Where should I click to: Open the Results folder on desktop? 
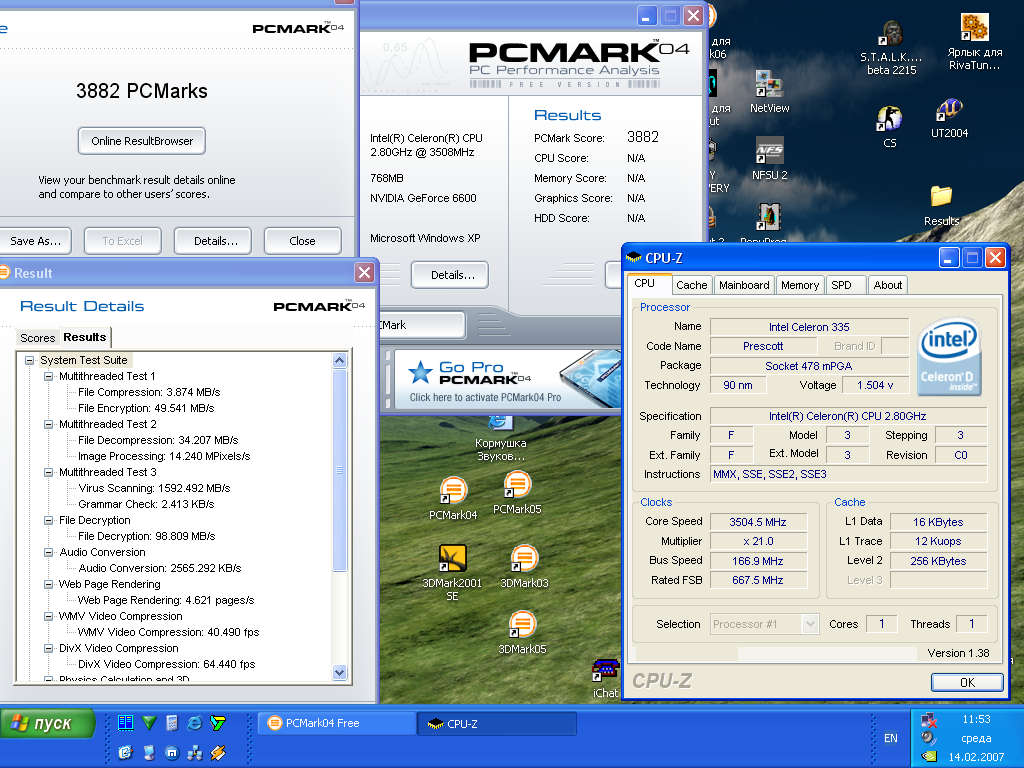coord(941,206)
